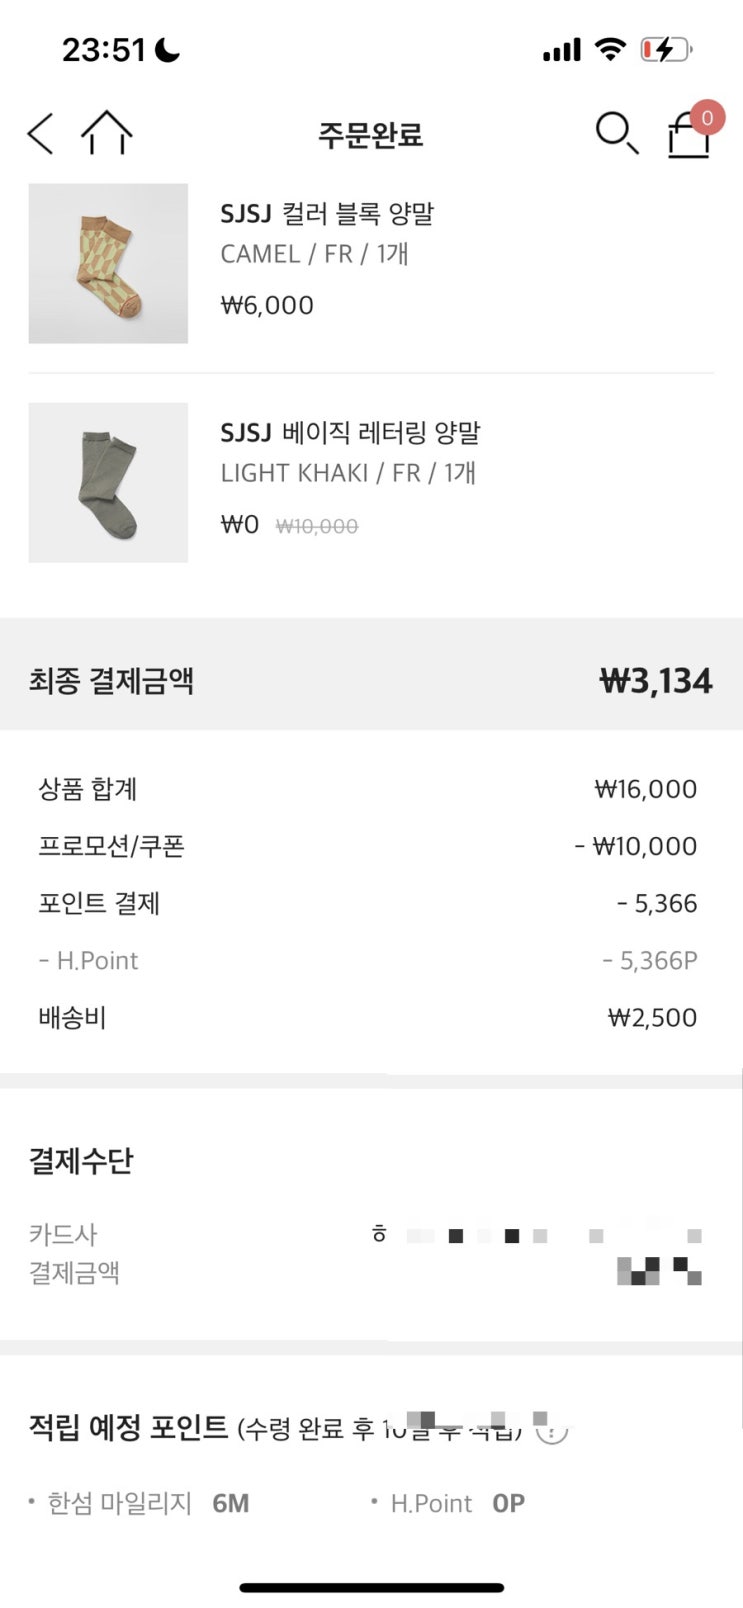
Task: Tap the help icon beside 적립 예정 포인트
Action: click(x=552, y=1430)
